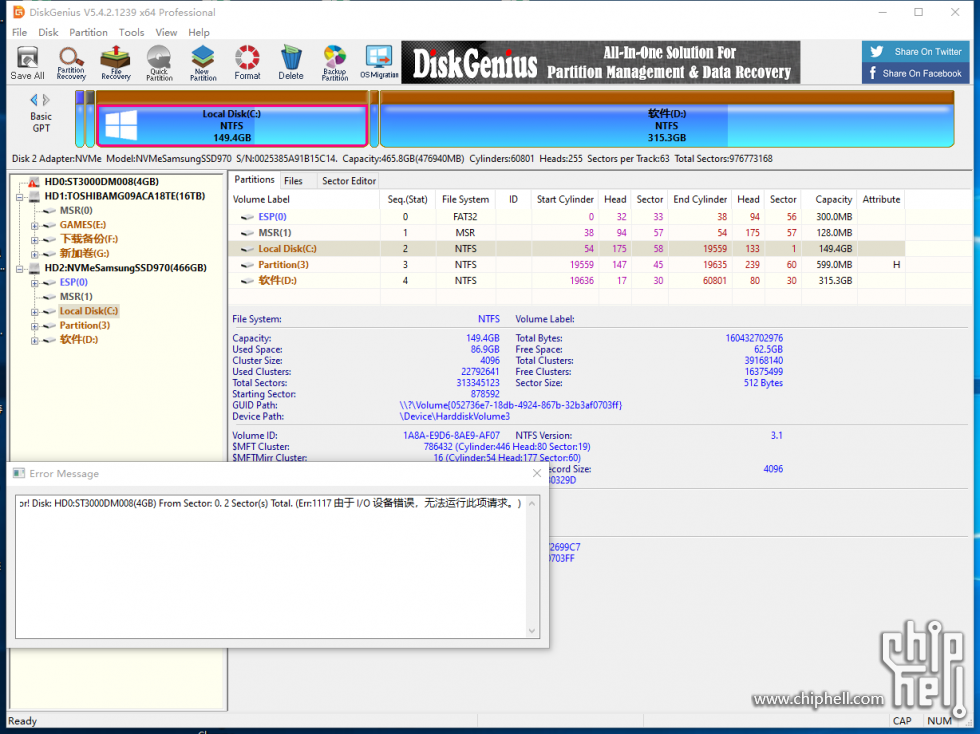Start OS Migration tool
The height and width of the screenshot is (734, 980).
(x=379, y=63)
